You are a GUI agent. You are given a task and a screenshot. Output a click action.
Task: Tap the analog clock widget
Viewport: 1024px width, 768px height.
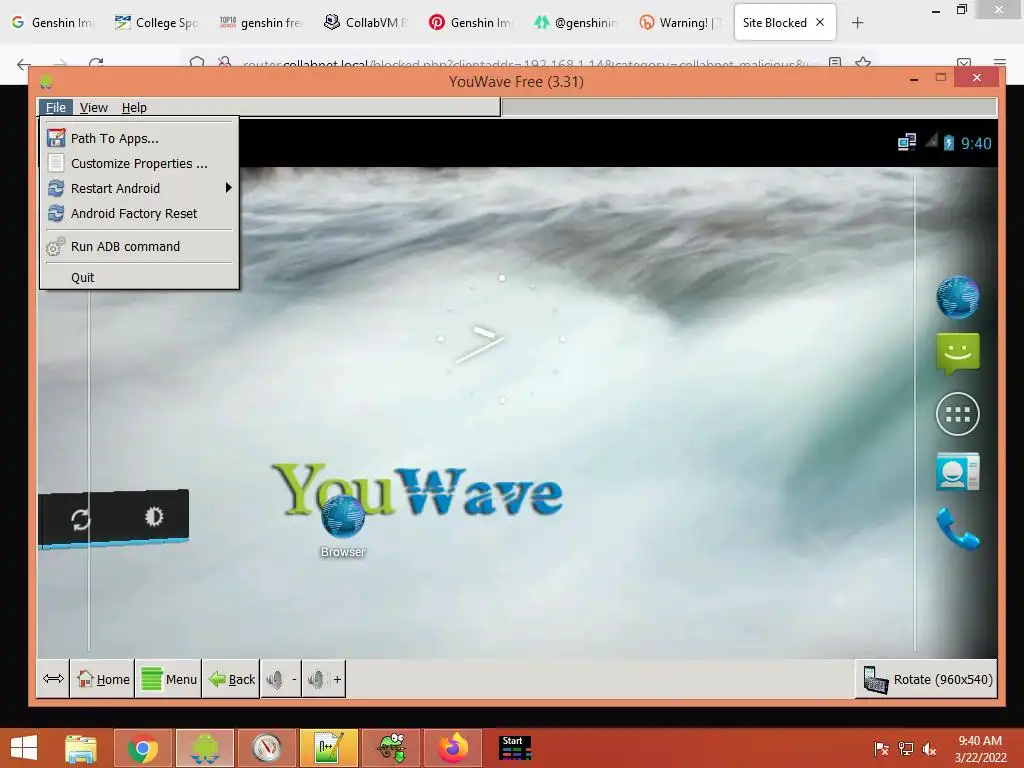[x=502, y=339]
